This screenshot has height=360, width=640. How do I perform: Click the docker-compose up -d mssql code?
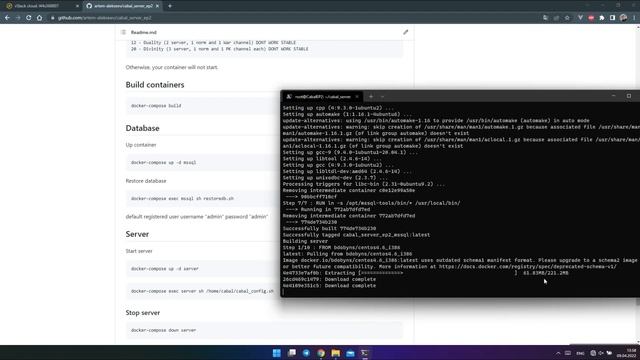(x=163, y=162)
